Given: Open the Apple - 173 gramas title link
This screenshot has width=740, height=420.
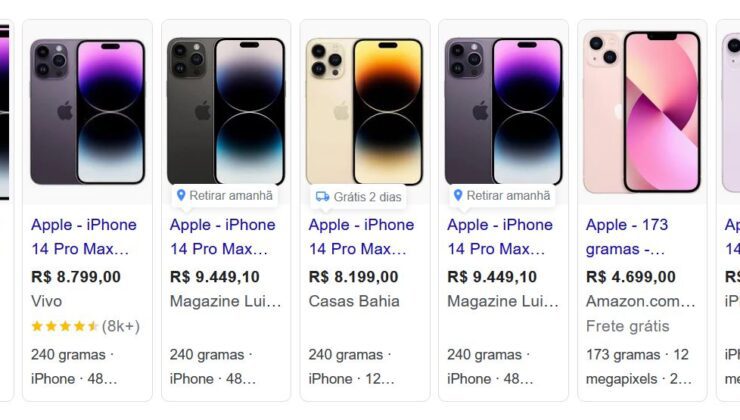Looking at the screenshot, I should point(627,237).
